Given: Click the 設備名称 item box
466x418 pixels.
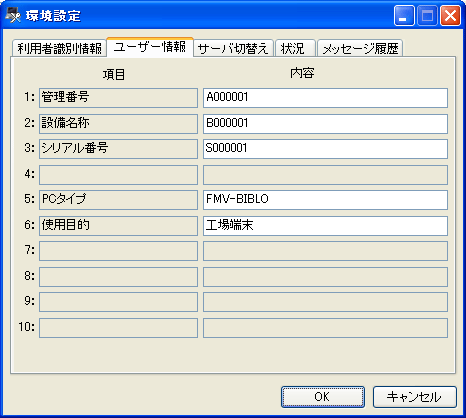Looking at the screenshot, I should coord(118,124).
